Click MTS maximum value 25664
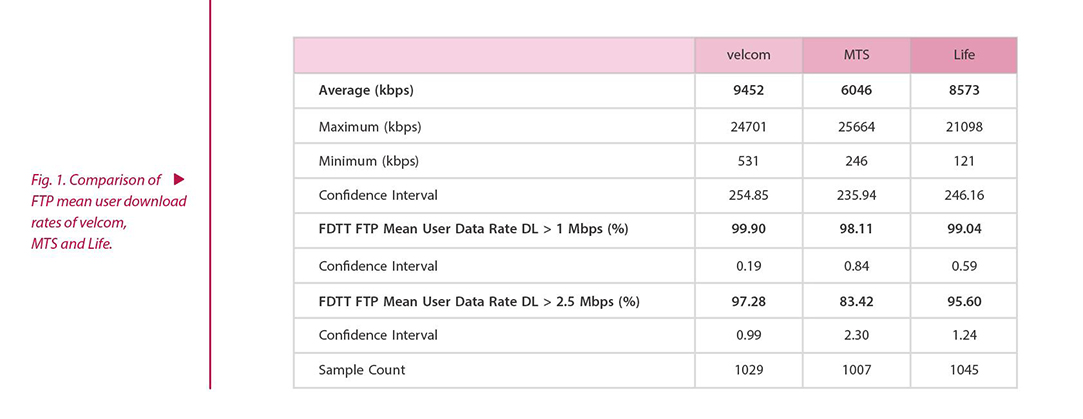The width and height of the screenshot is (1083, 419). coord(856,126)
